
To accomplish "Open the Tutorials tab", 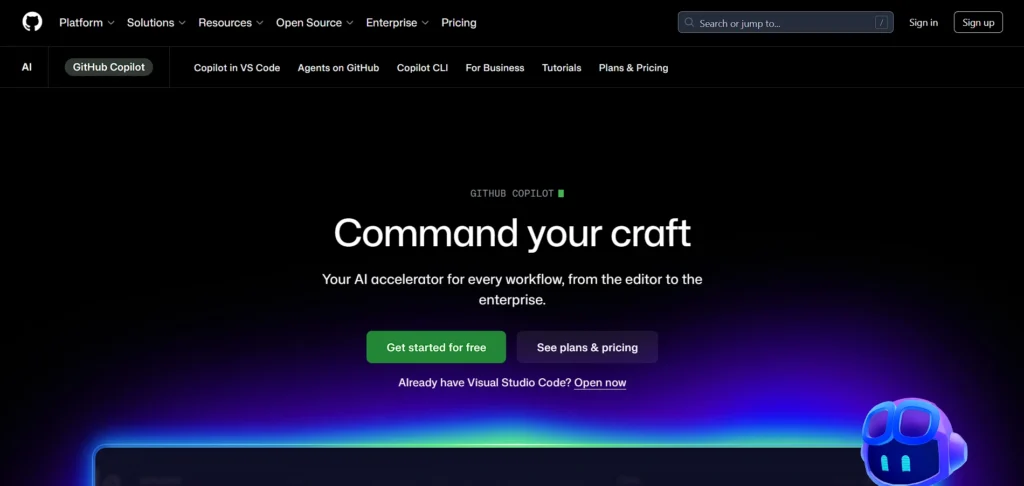I will click(x=562, y=67).
